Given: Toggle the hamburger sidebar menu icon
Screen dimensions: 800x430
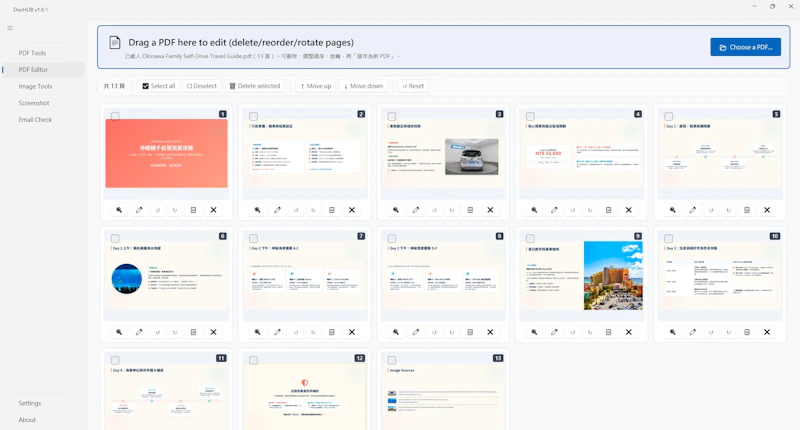Looking at the screenshot, I should coord(10,28).
